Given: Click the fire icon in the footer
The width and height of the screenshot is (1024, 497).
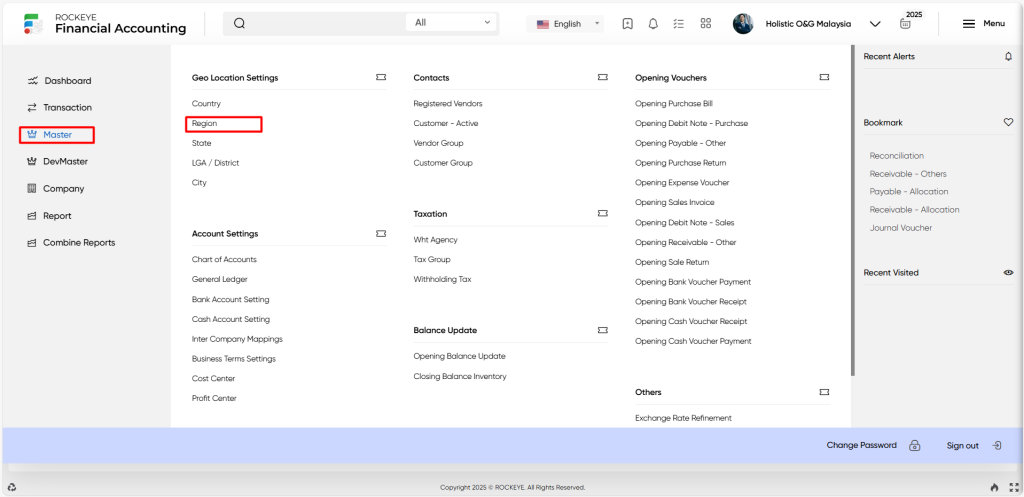Looking at the screenshot, I should [x=995, y=487].
